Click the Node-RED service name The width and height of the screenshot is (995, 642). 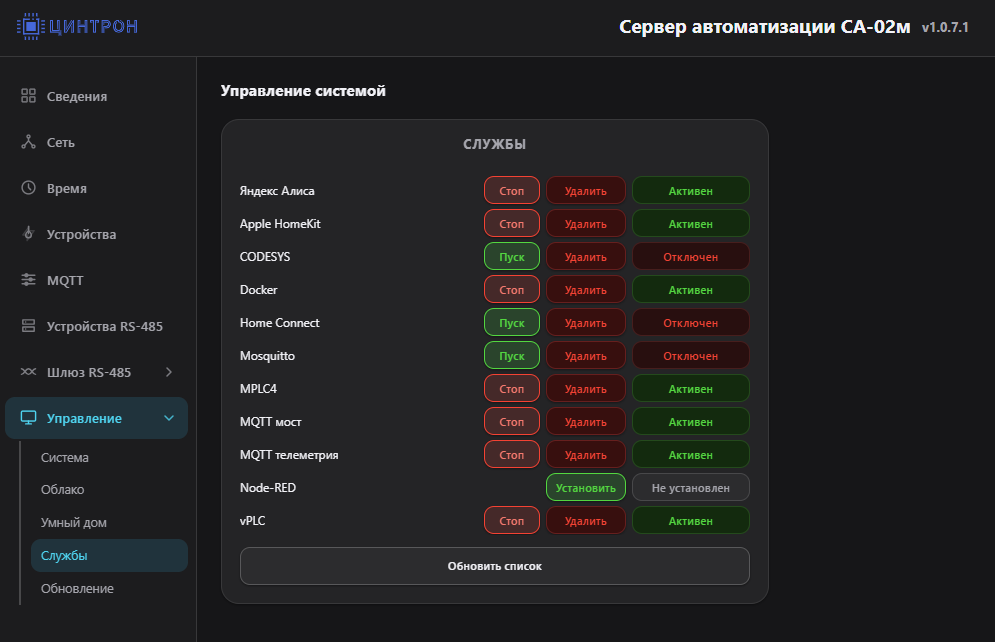coord(268,487)
